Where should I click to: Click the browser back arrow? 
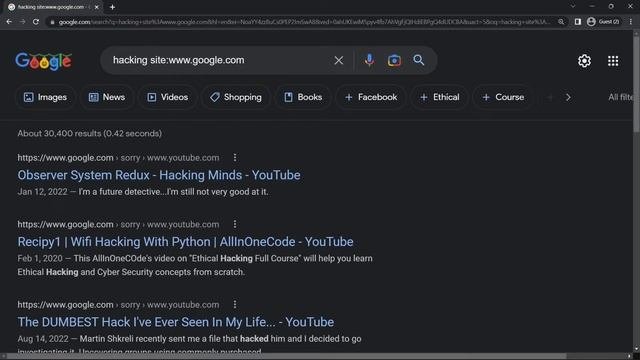9,22
